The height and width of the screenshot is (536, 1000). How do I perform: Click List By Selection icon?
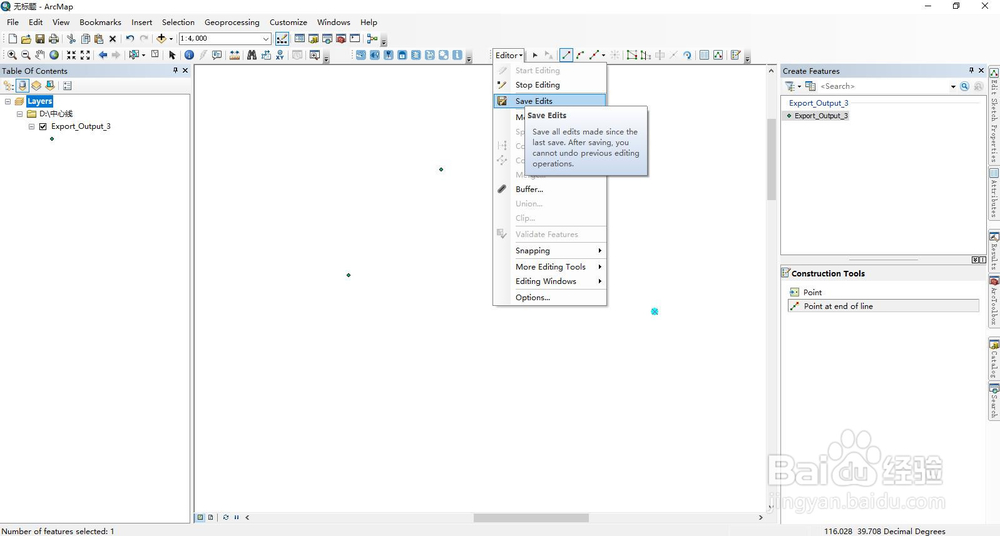[50, 86]
